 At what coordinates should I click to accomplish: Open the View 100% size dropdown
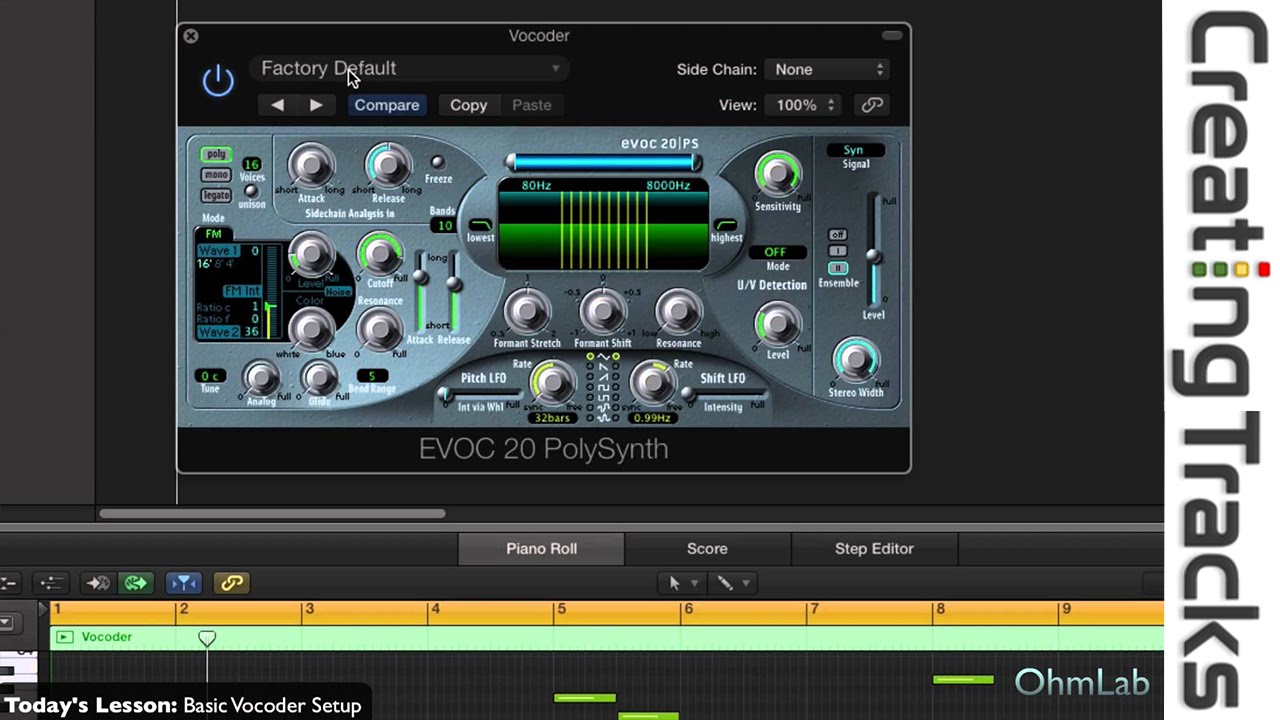pos(804,105)
